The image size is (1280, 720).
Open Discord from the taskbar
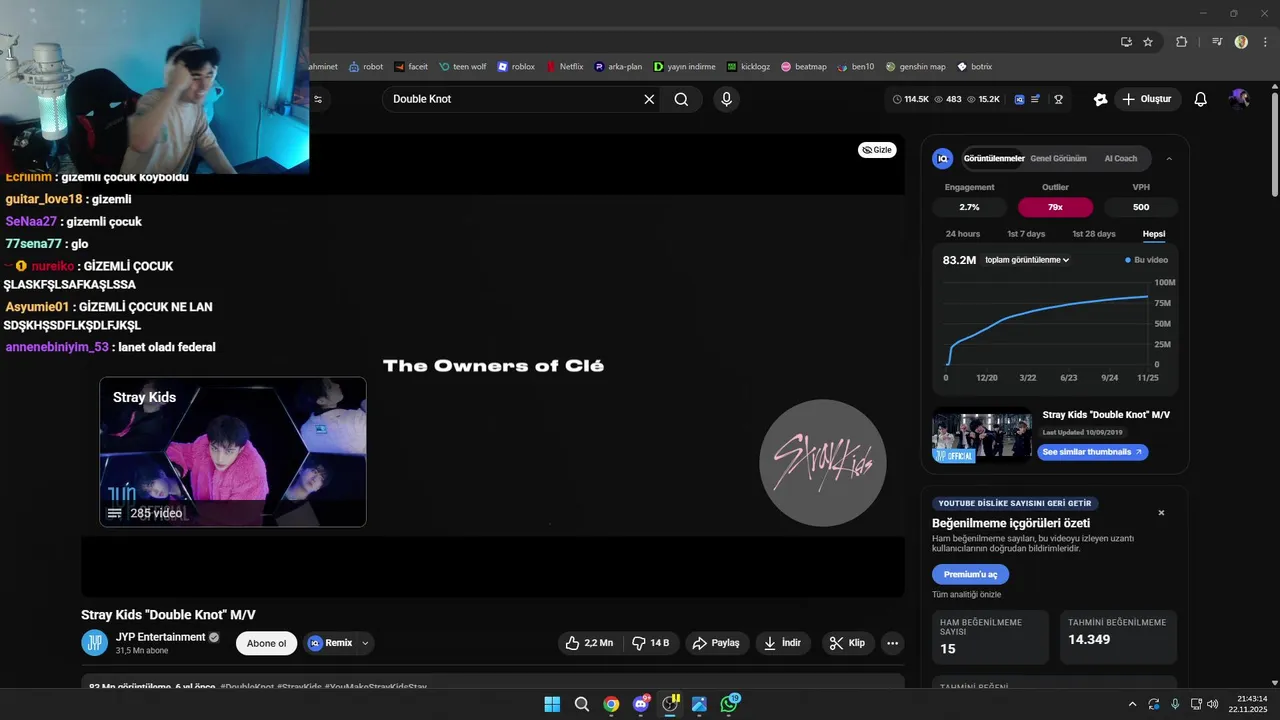[641, 704]
